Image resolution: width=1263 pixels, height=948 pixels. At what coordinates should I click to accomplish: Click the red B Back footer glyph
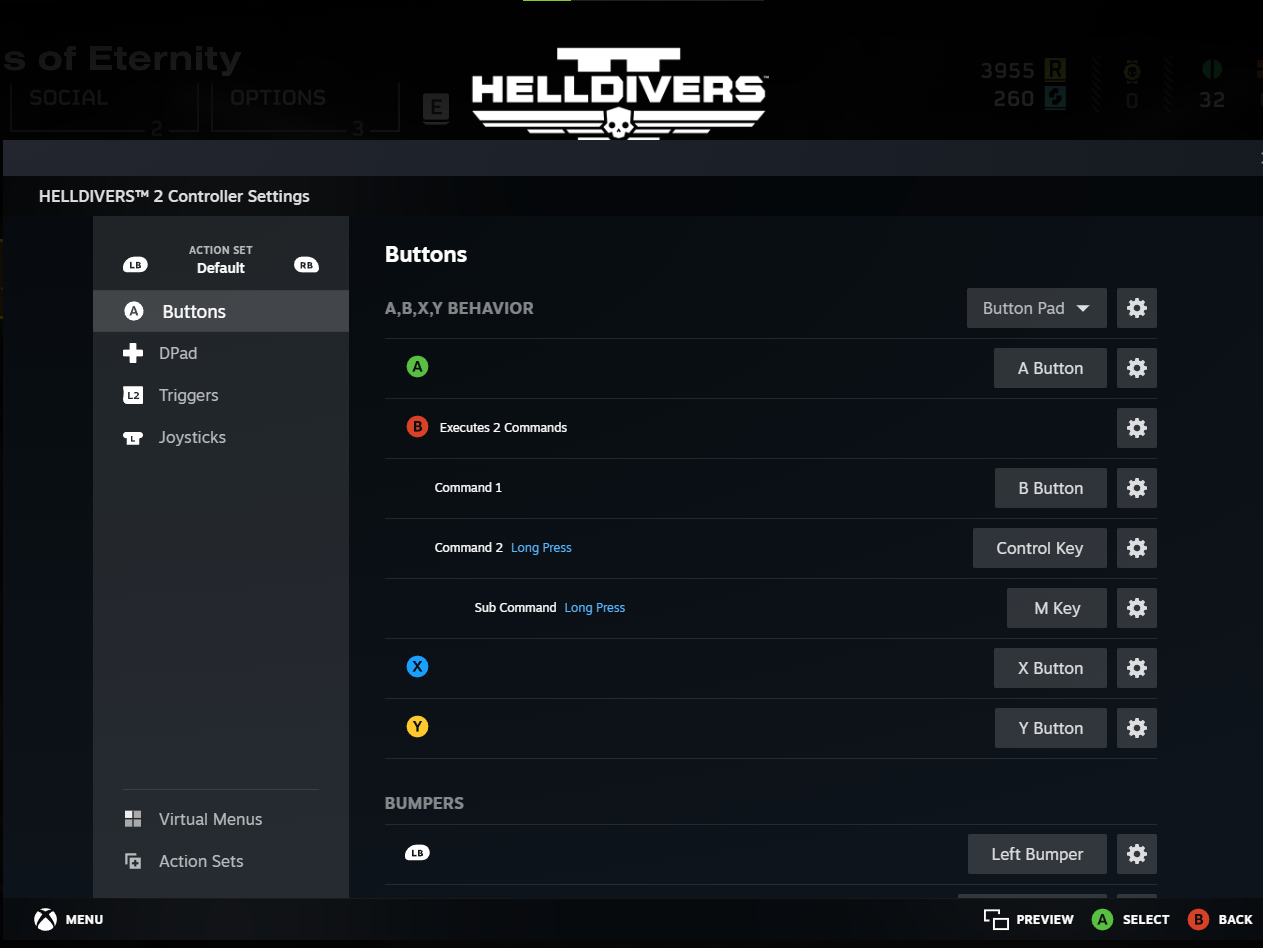[1197, 920]
